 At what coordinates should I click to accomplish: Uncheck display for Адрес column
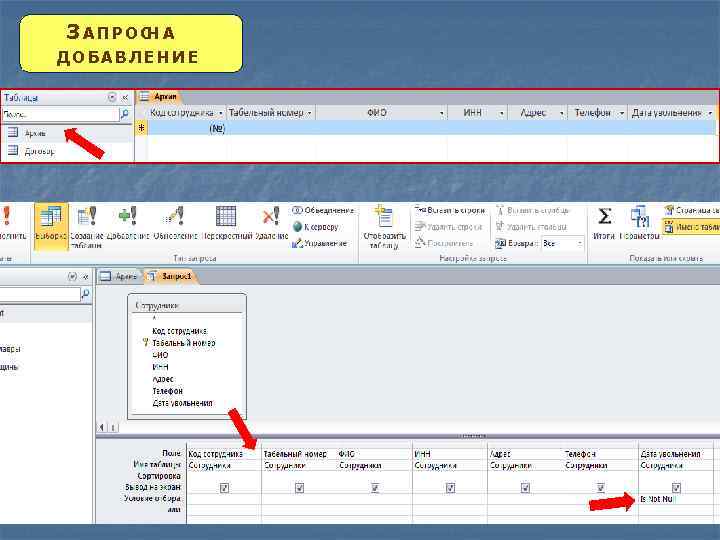(x=525, y=488)
